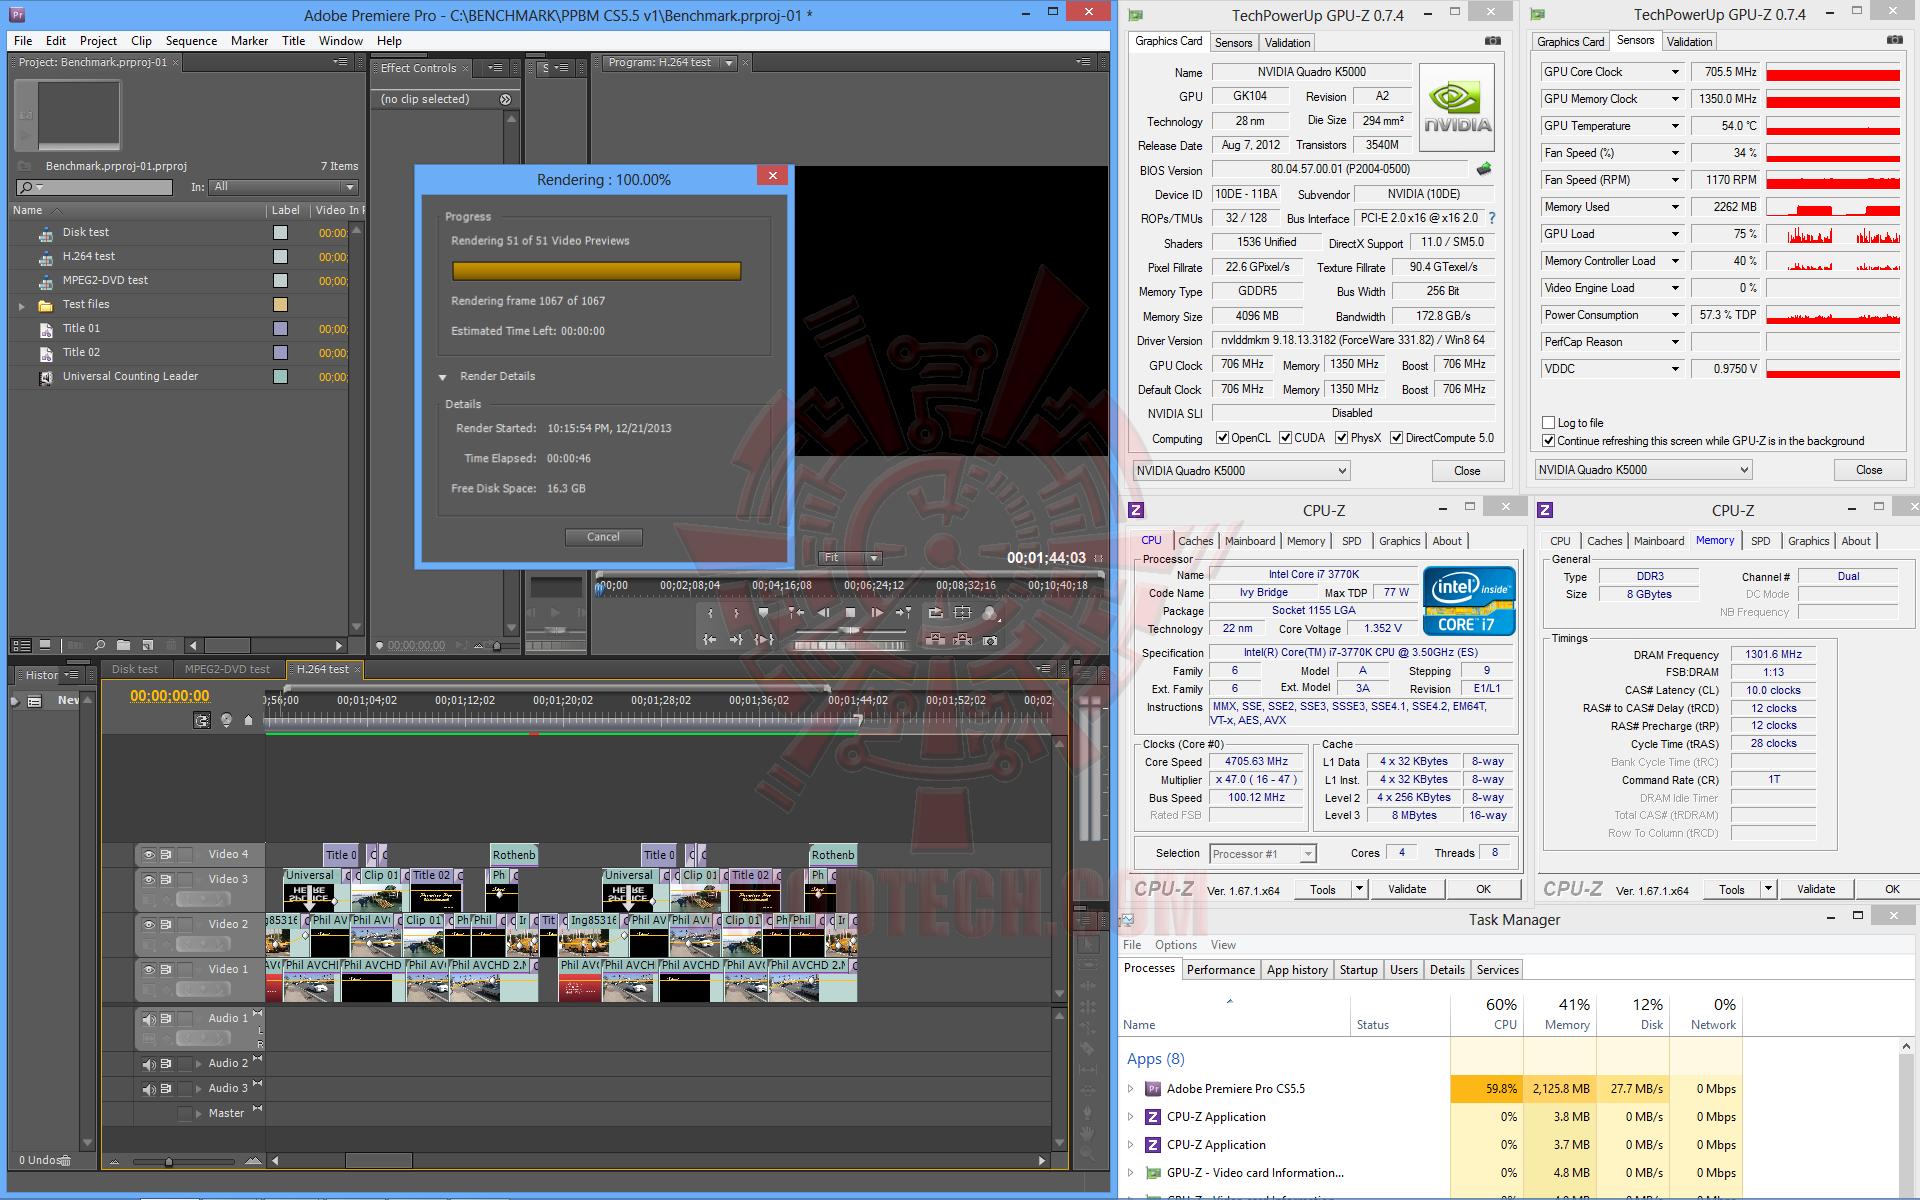
Task: Switch Project panel to Icon View
Action: [x=45, y=646]
